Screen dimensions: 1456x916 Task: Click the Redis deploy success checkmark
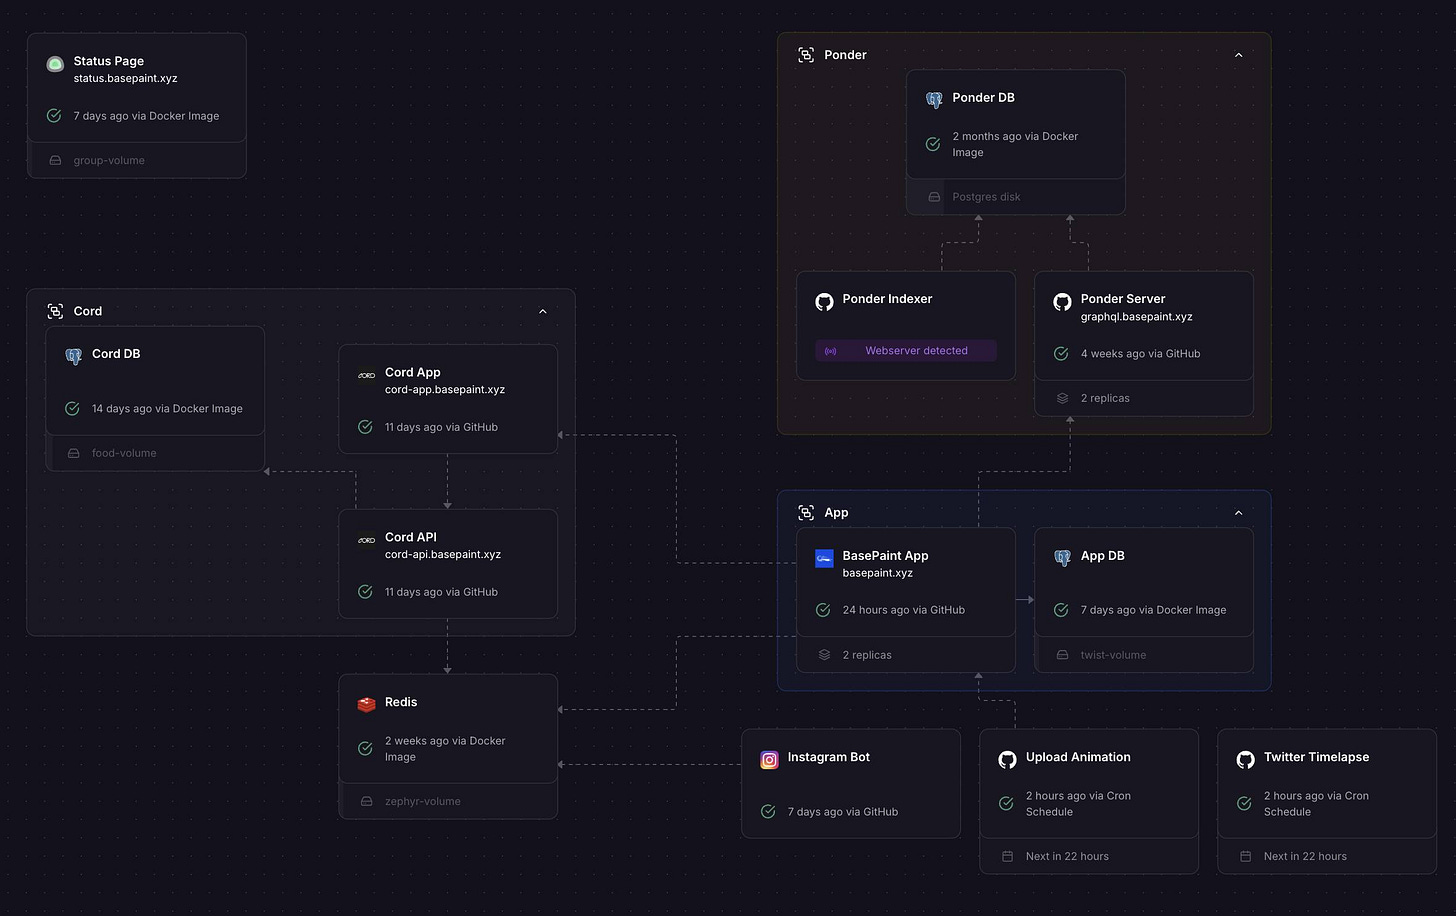[x=365, y=748]
